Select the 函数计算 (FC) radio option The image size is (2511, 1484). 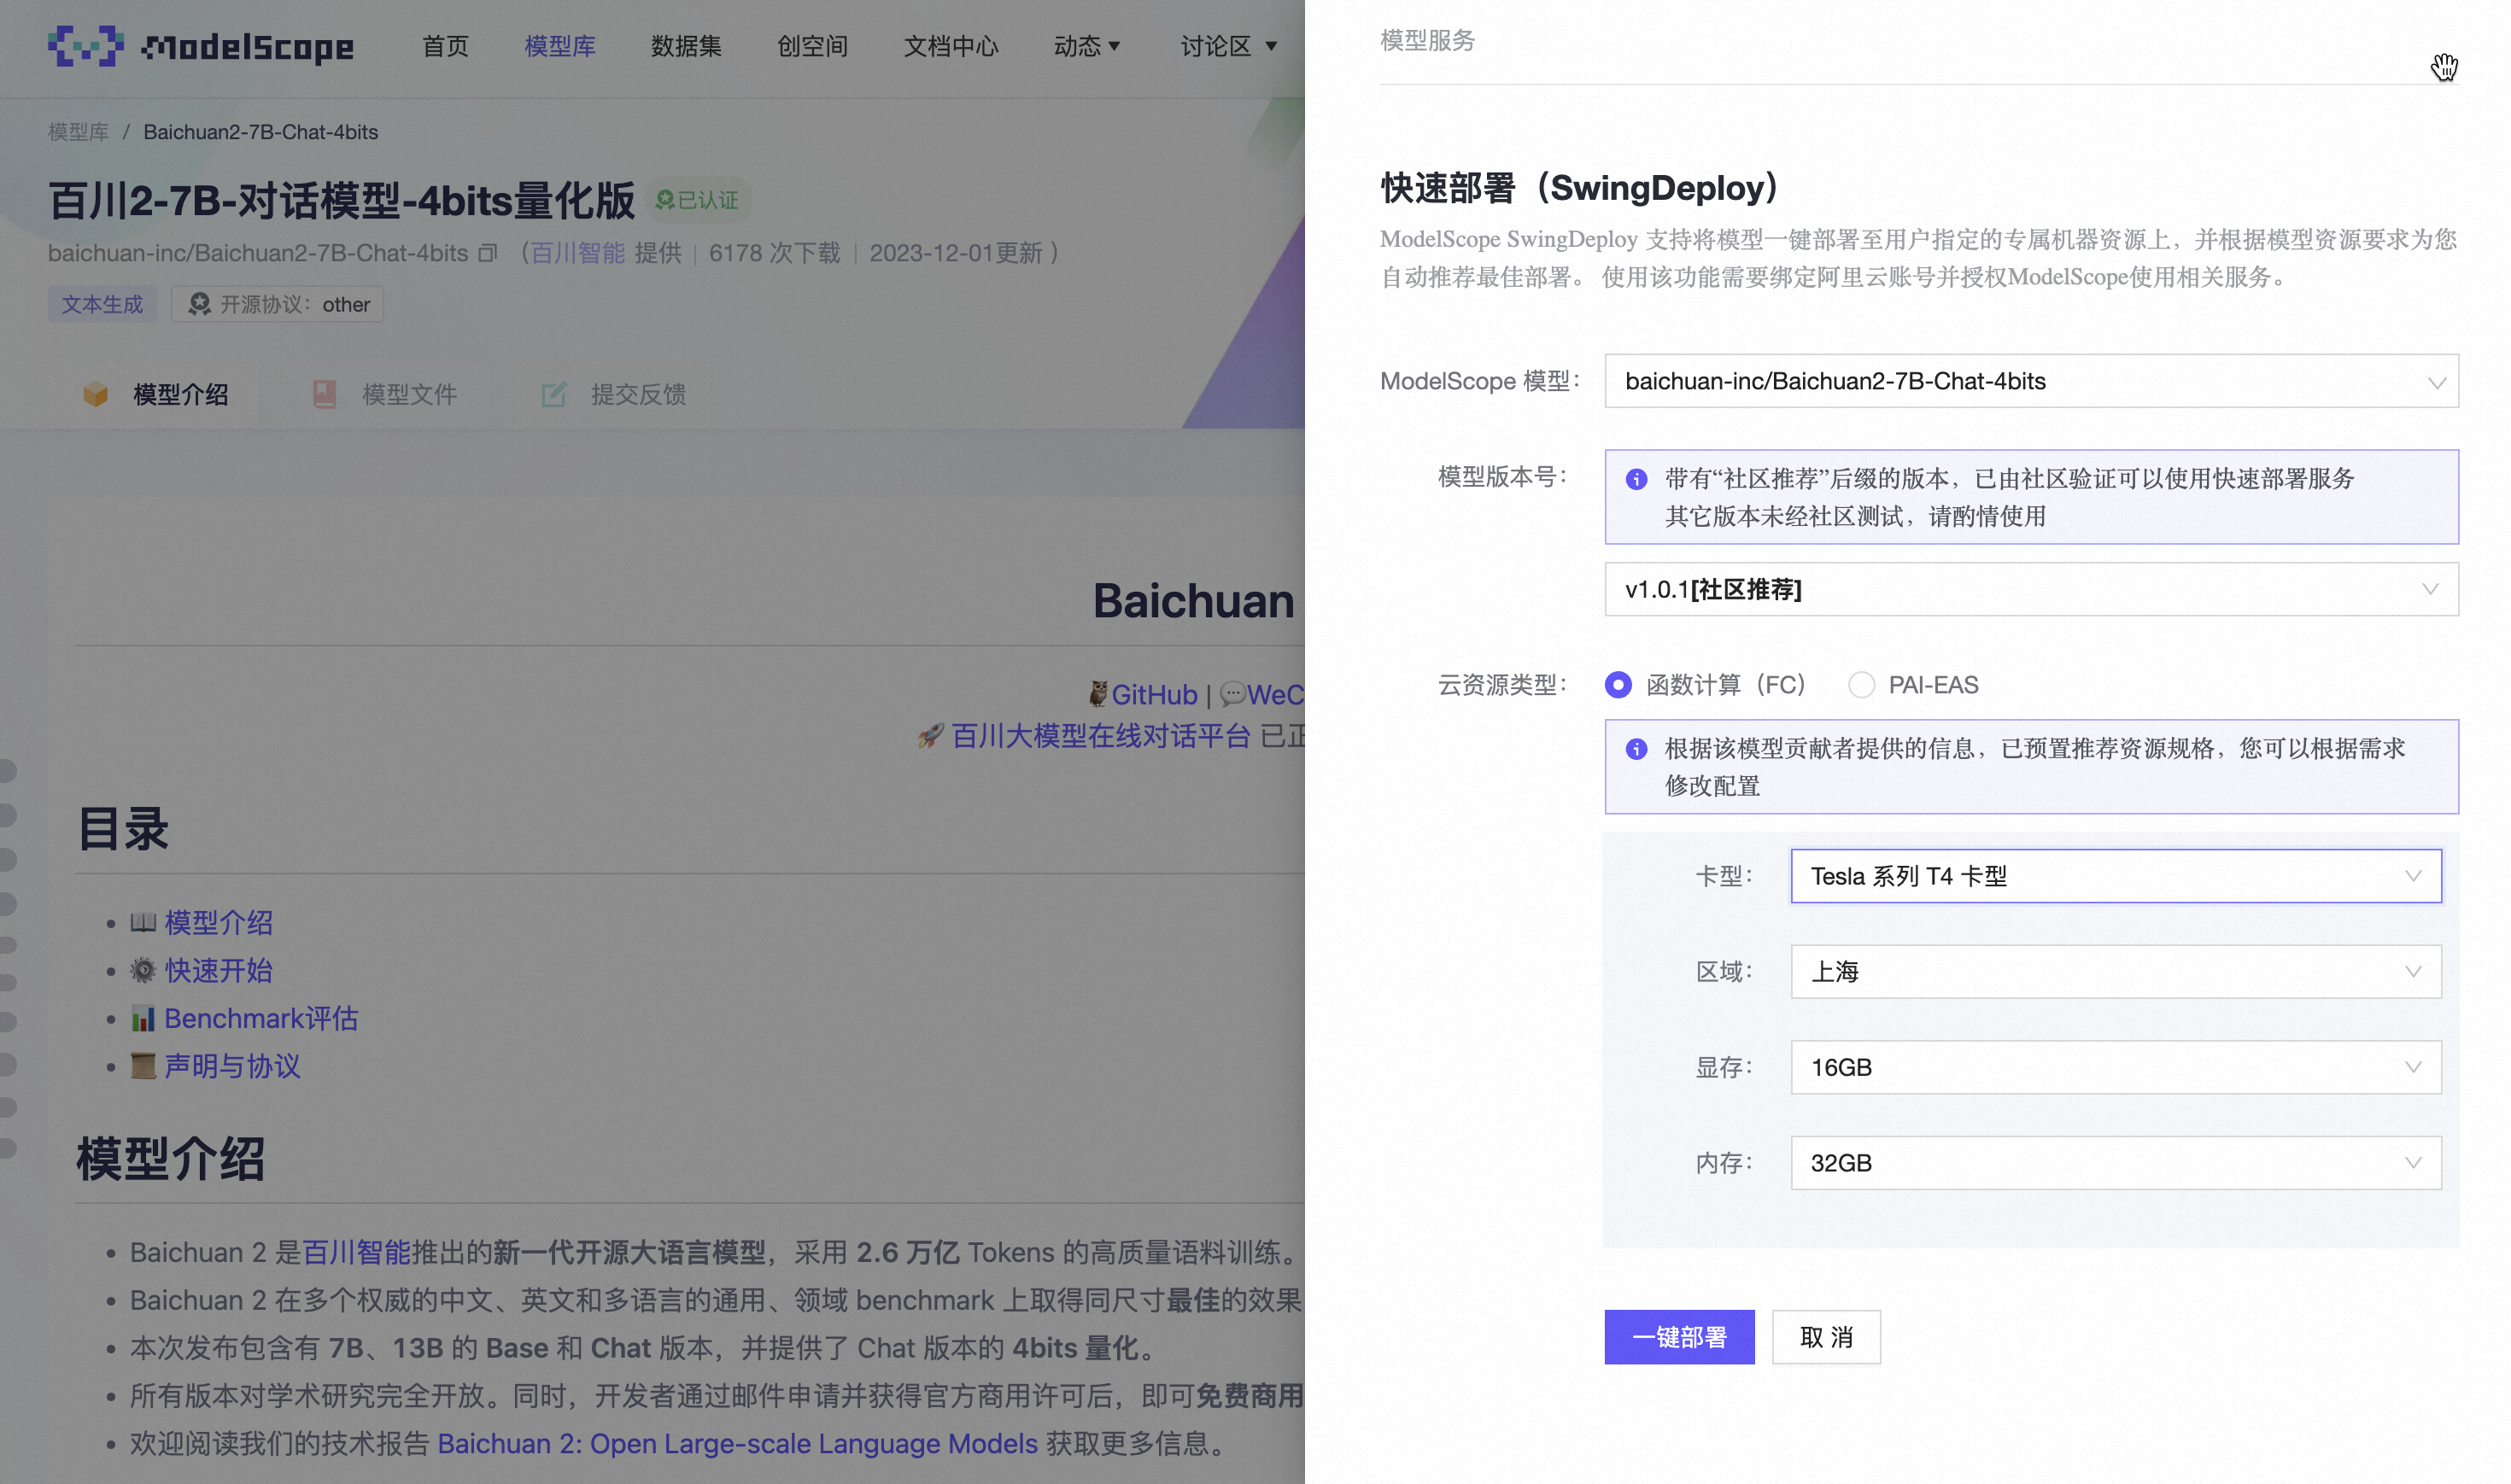click(1618, 685)
